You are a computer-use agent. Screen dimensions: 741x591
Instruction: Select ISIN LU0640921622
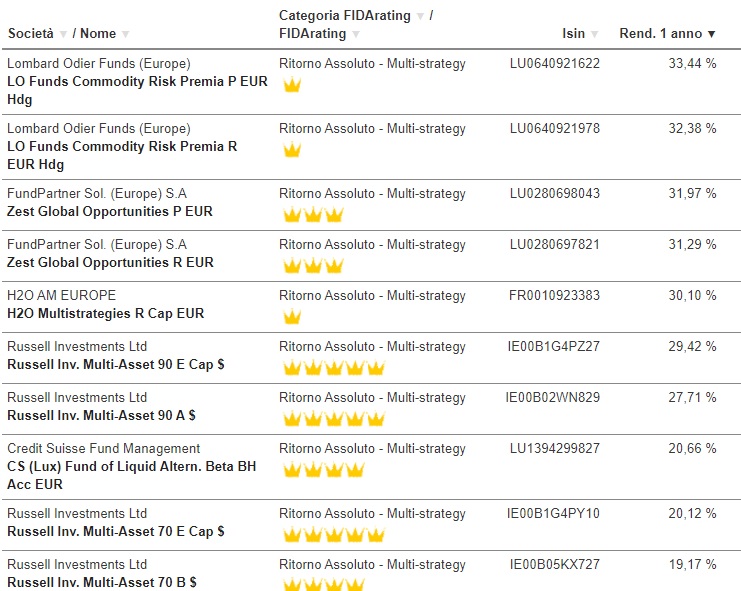point(554,63)
